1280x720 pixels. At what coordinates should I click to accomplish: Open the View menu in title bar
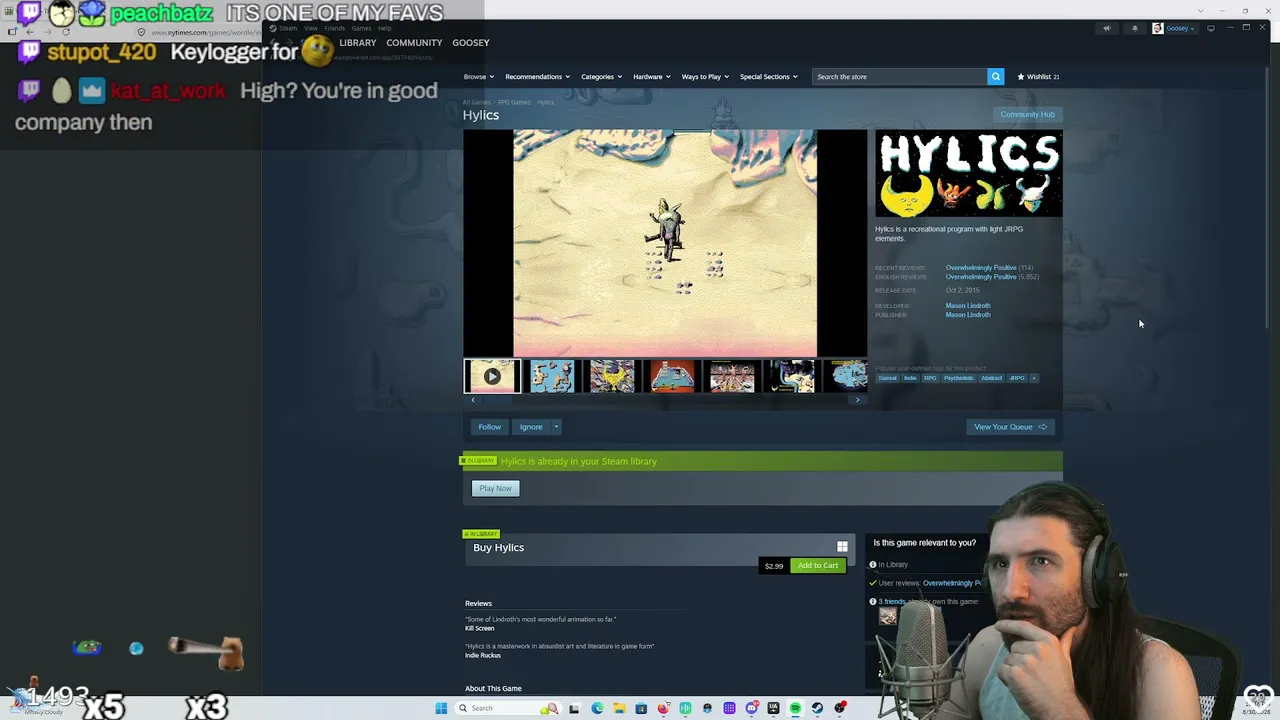click(311, 28)
